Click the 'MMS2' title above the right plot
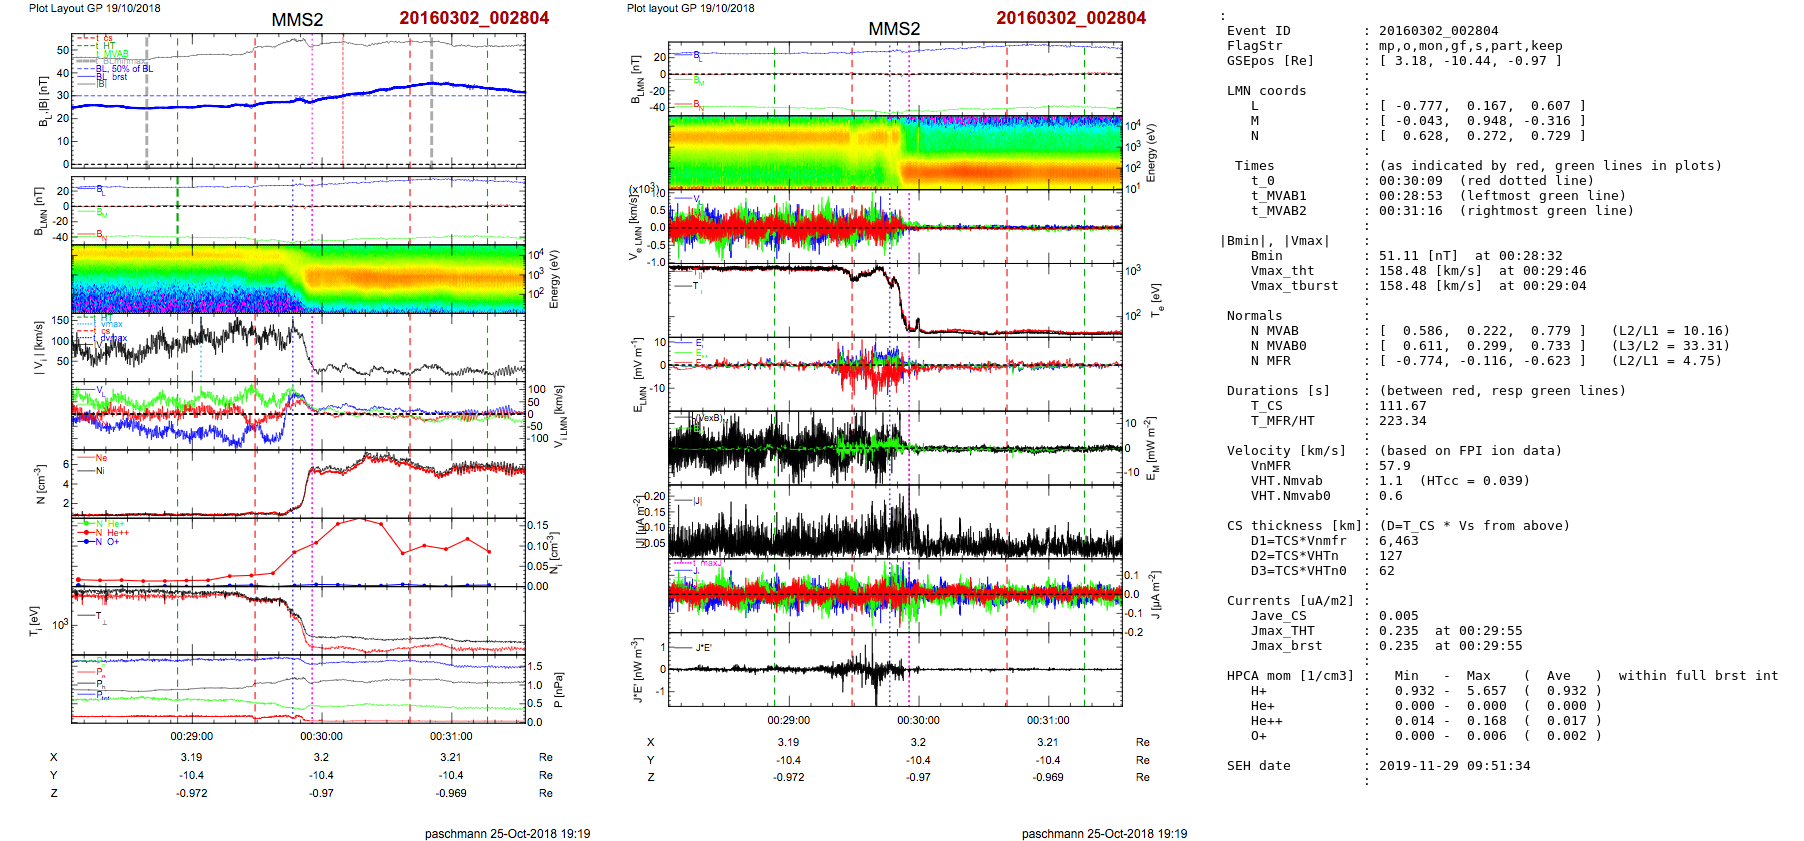Image resolution: width=1804 pixels, height=841 pixels. pos(894,29)
